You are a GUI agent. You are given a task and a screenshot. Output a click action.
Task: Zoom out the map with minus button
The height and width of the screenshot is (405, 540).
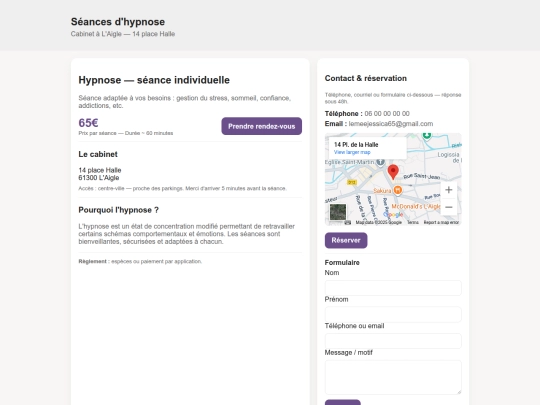click(x=448, y=207)
